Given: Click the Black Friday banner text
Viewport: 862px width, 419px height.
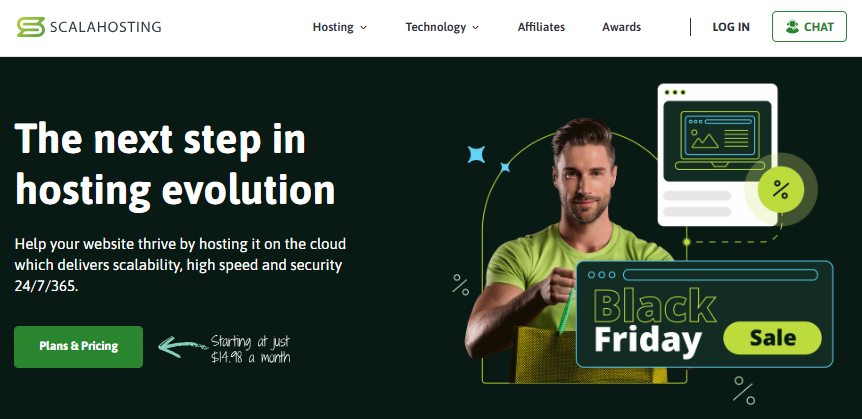Looking at the screenshot, I should [654, 322].
